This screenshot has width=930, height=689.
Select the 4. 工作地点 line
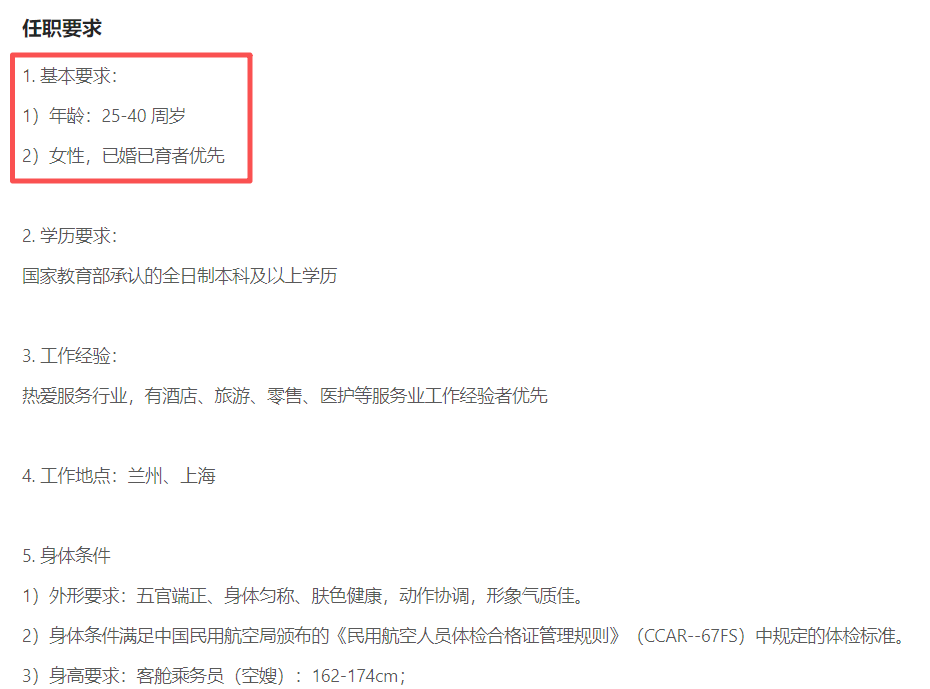(x=119, y=476)
